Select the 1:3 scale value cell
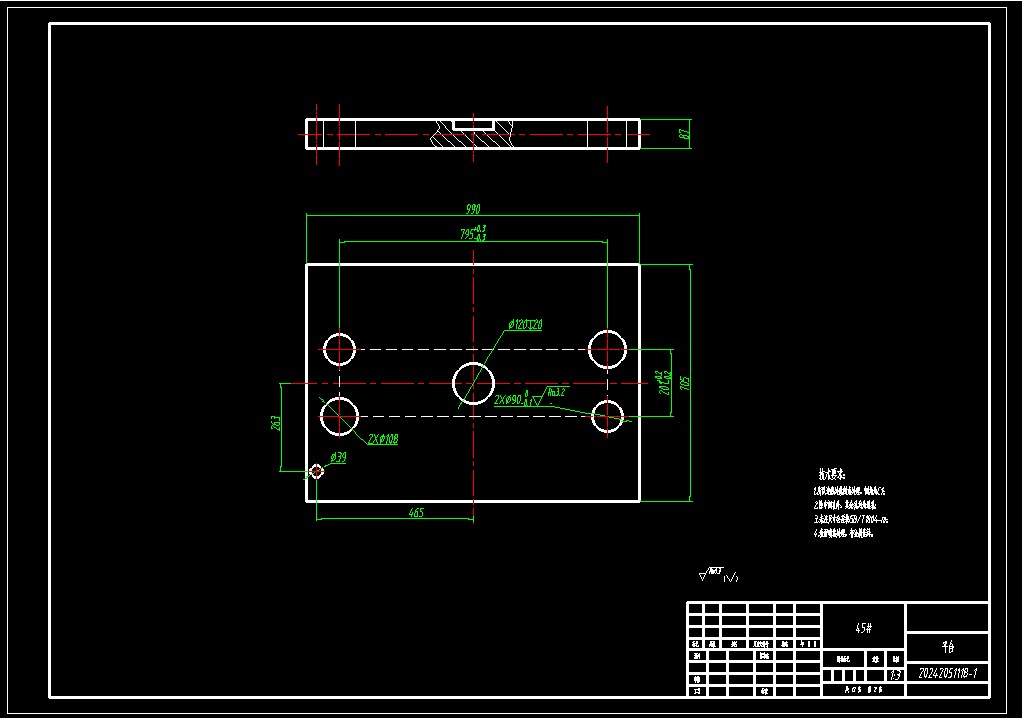The image size is (1022, 718). coord(896,676)
